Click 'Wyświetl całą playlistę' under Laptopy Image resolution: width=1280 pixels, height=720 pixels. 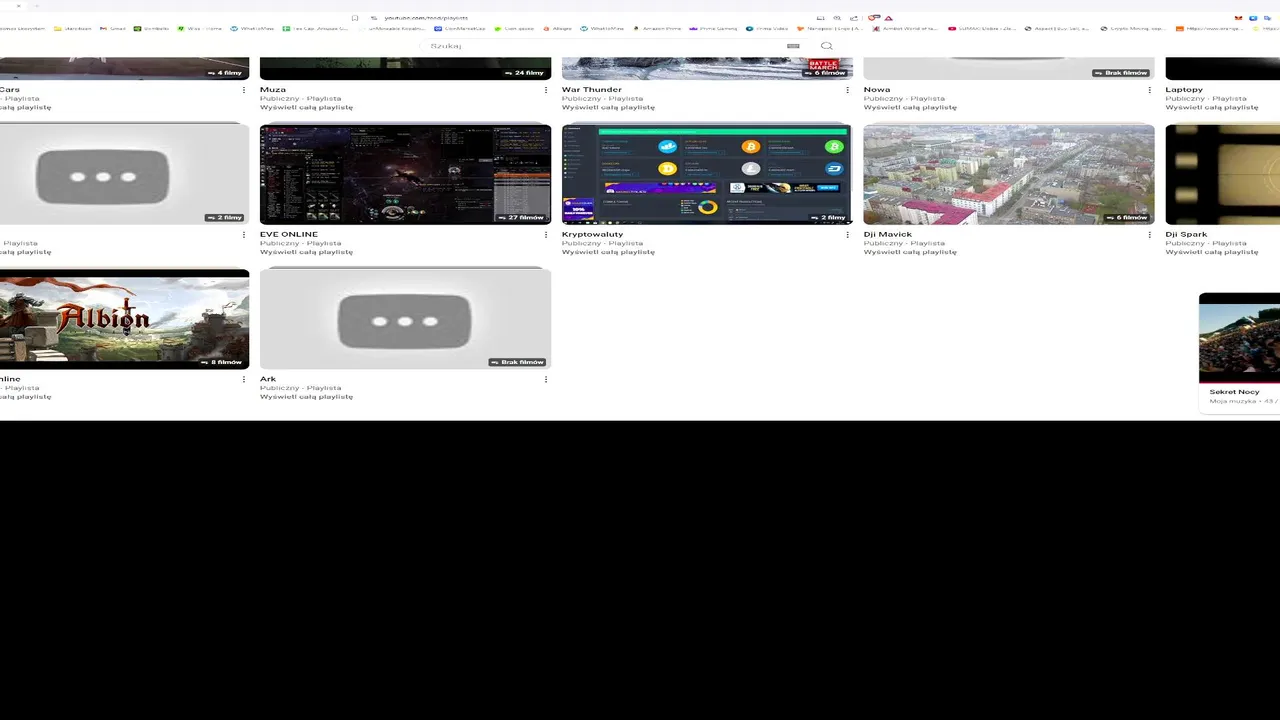[1212, 107]
